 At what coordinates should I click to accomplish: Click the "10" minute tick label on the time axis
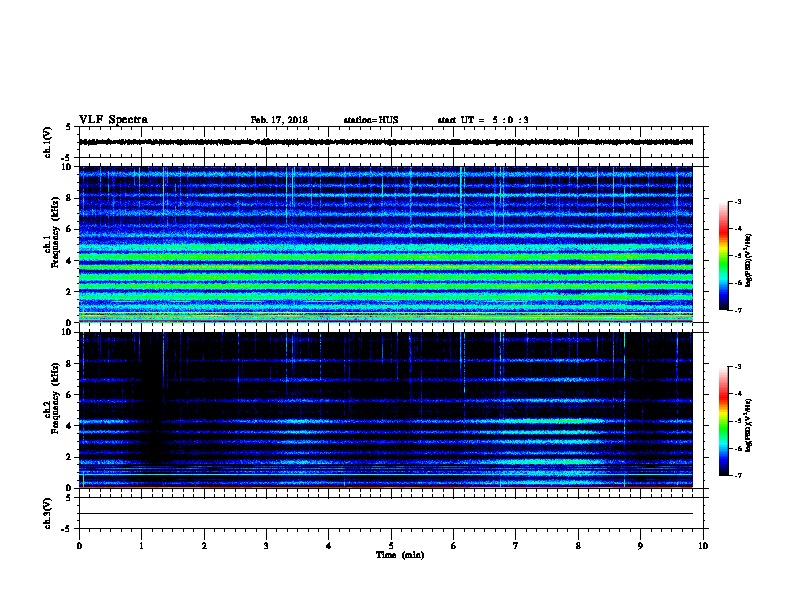703,545
